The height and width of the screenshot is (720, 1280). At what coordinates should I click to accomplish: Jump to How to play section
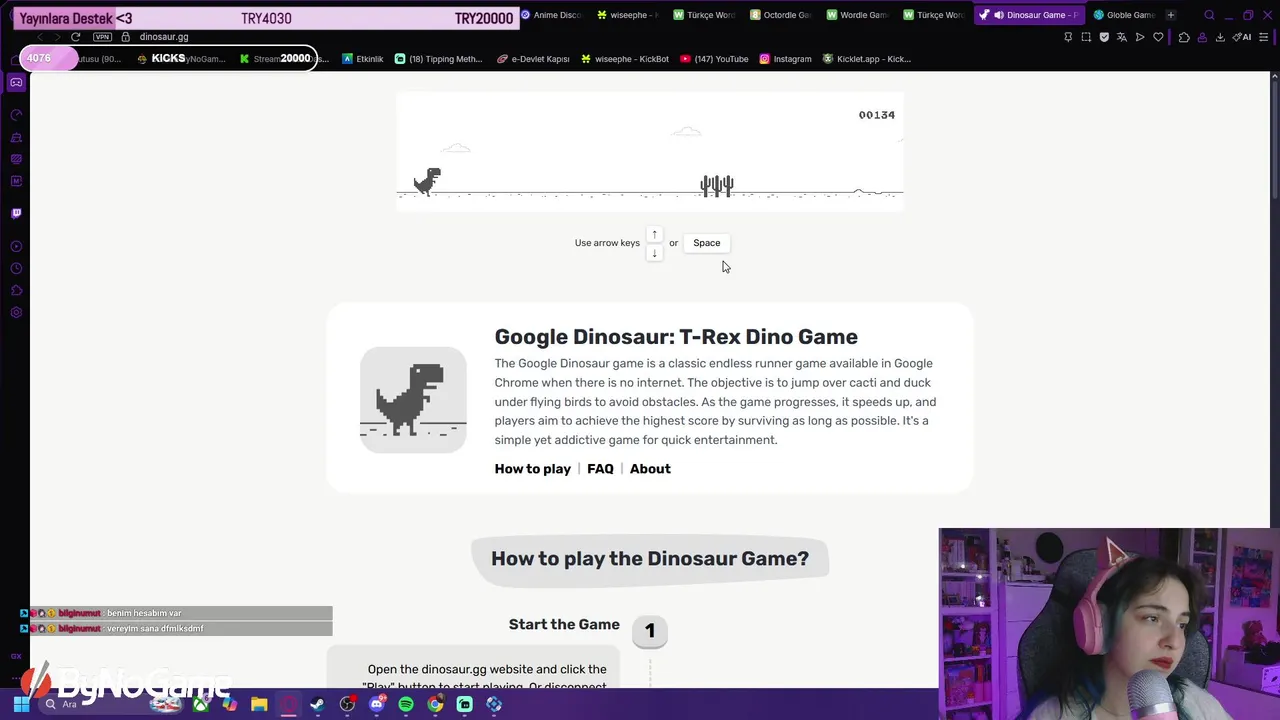click(x=532, y=469)
